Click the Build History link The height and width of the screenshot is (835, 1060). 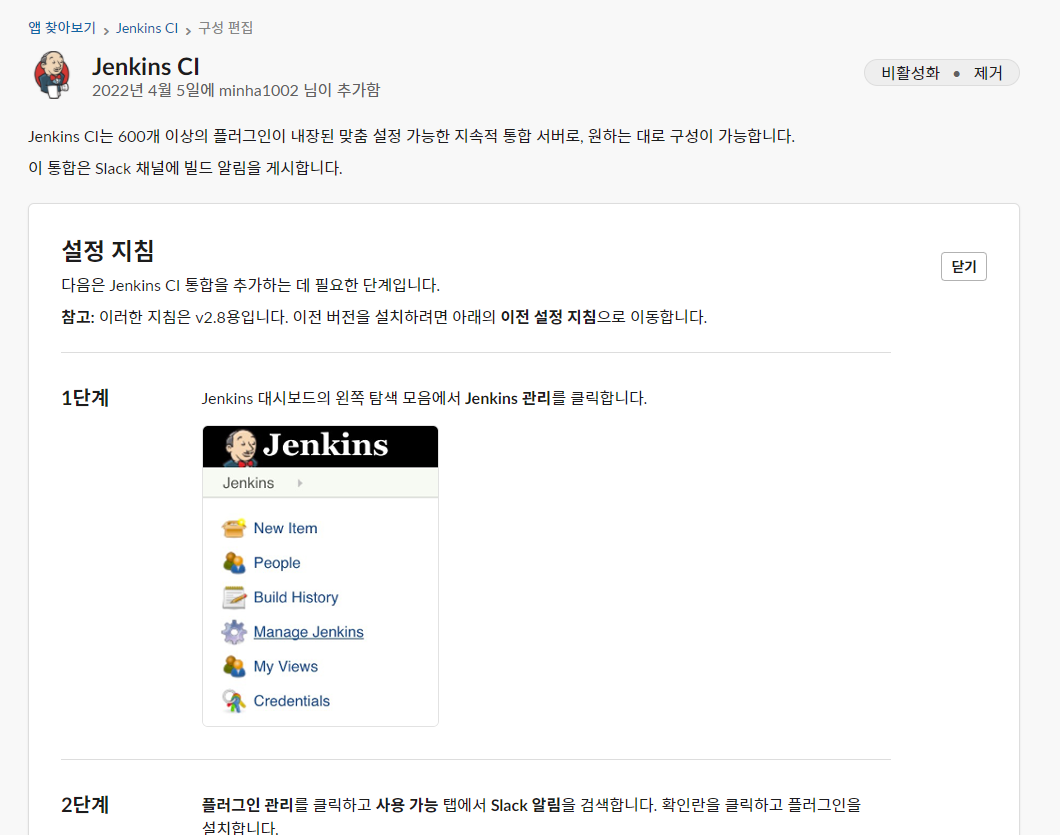pos(295,597)
